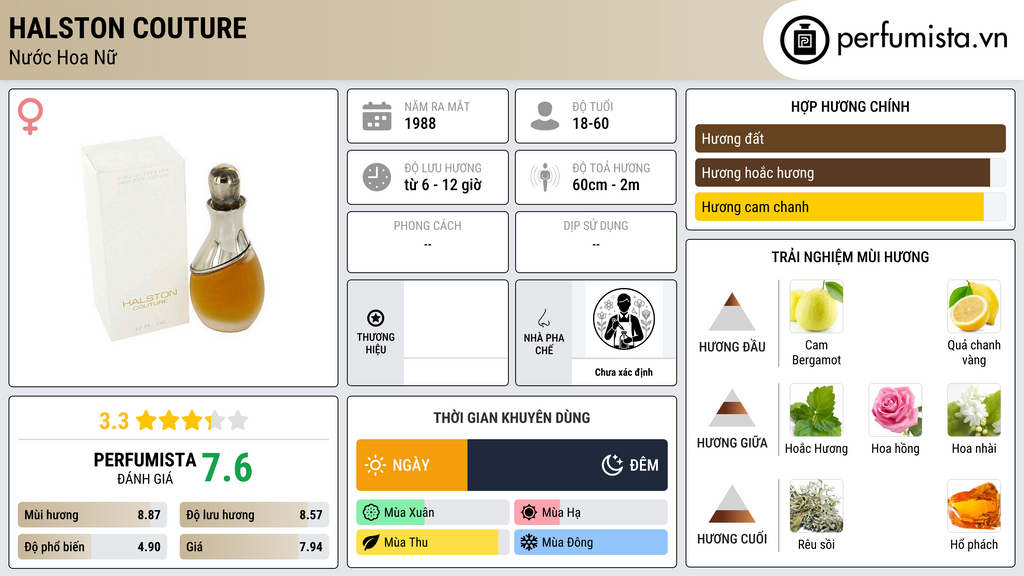Image resolution: width=1024 pixels, height=576 pixels.
Task: Select the Ngày daytime segment
Action: click(412, 465)
